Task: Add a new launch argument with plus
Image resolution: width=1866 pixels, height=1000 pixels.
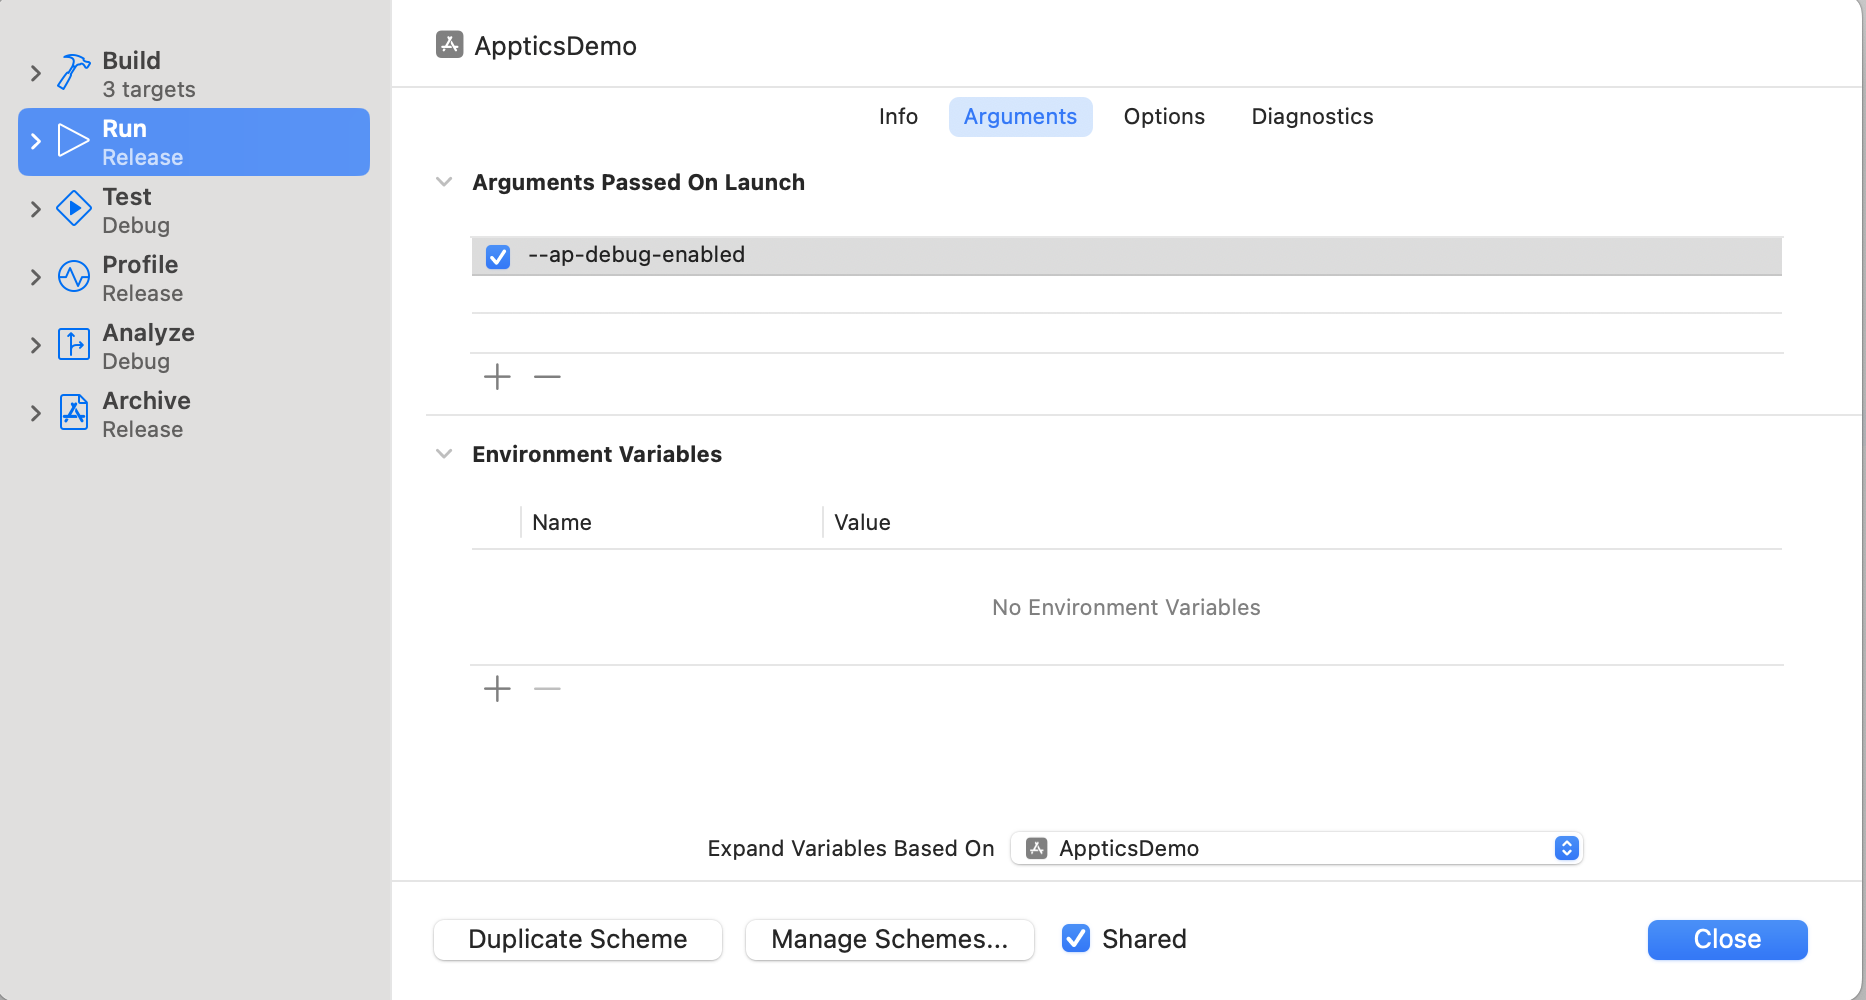Action: pyautogui.click(x=497, y=377)
